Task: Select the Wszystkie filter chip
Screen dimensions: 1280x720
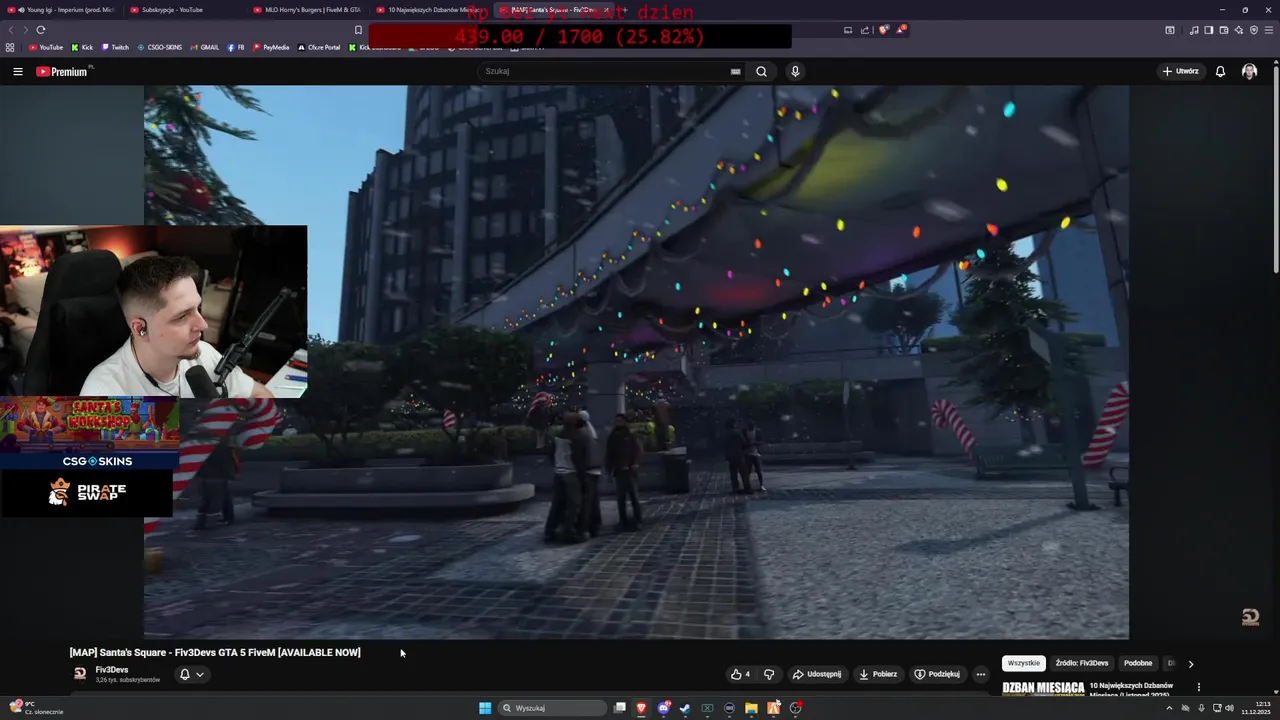Action: (x=1024, y=663)
